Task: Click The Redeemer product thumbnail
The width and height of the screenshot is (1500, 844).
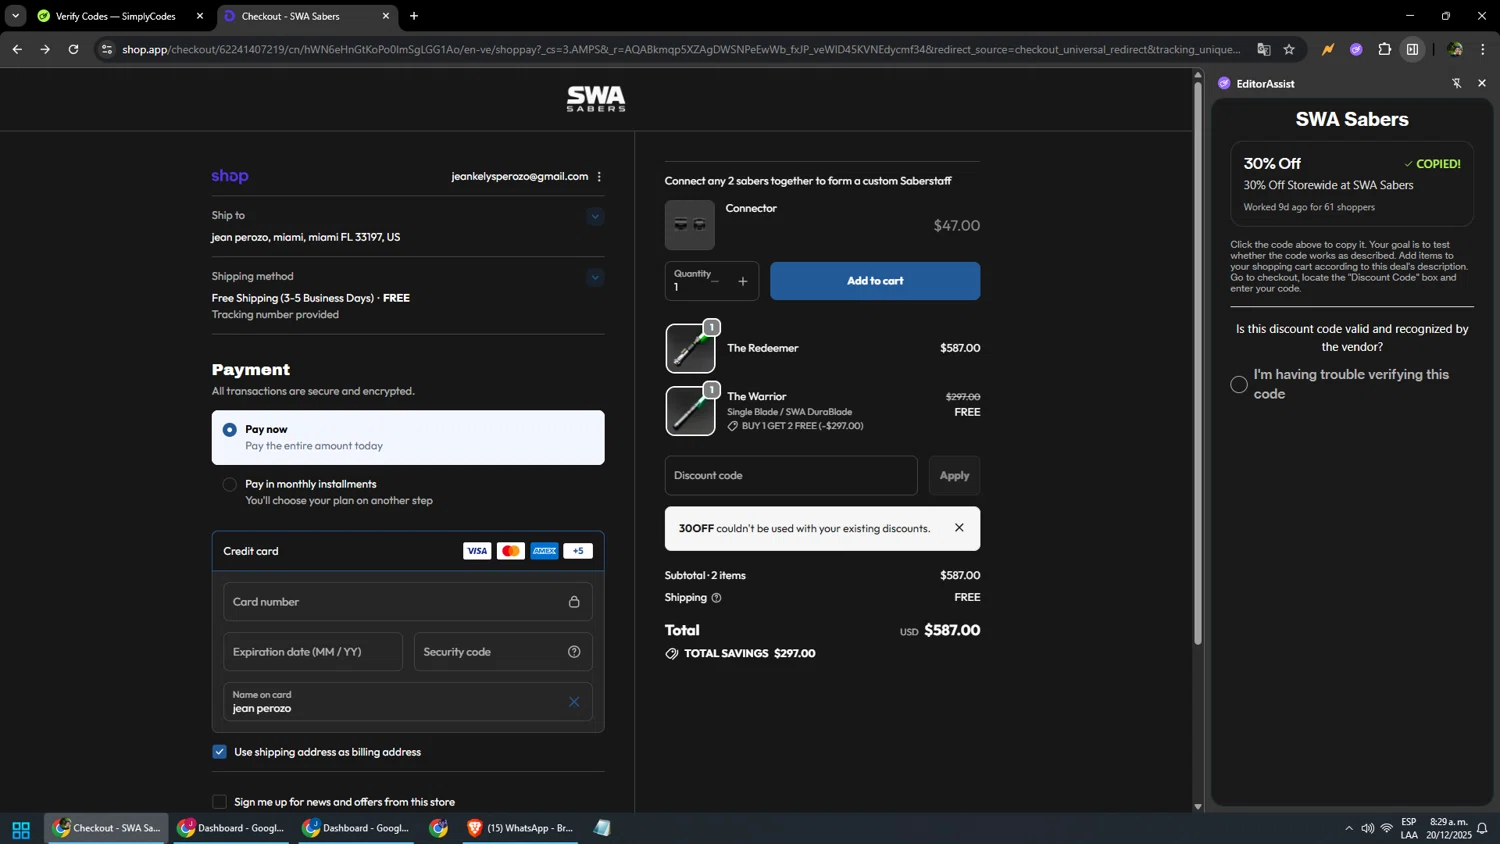Action: click(x=690, y=348)
